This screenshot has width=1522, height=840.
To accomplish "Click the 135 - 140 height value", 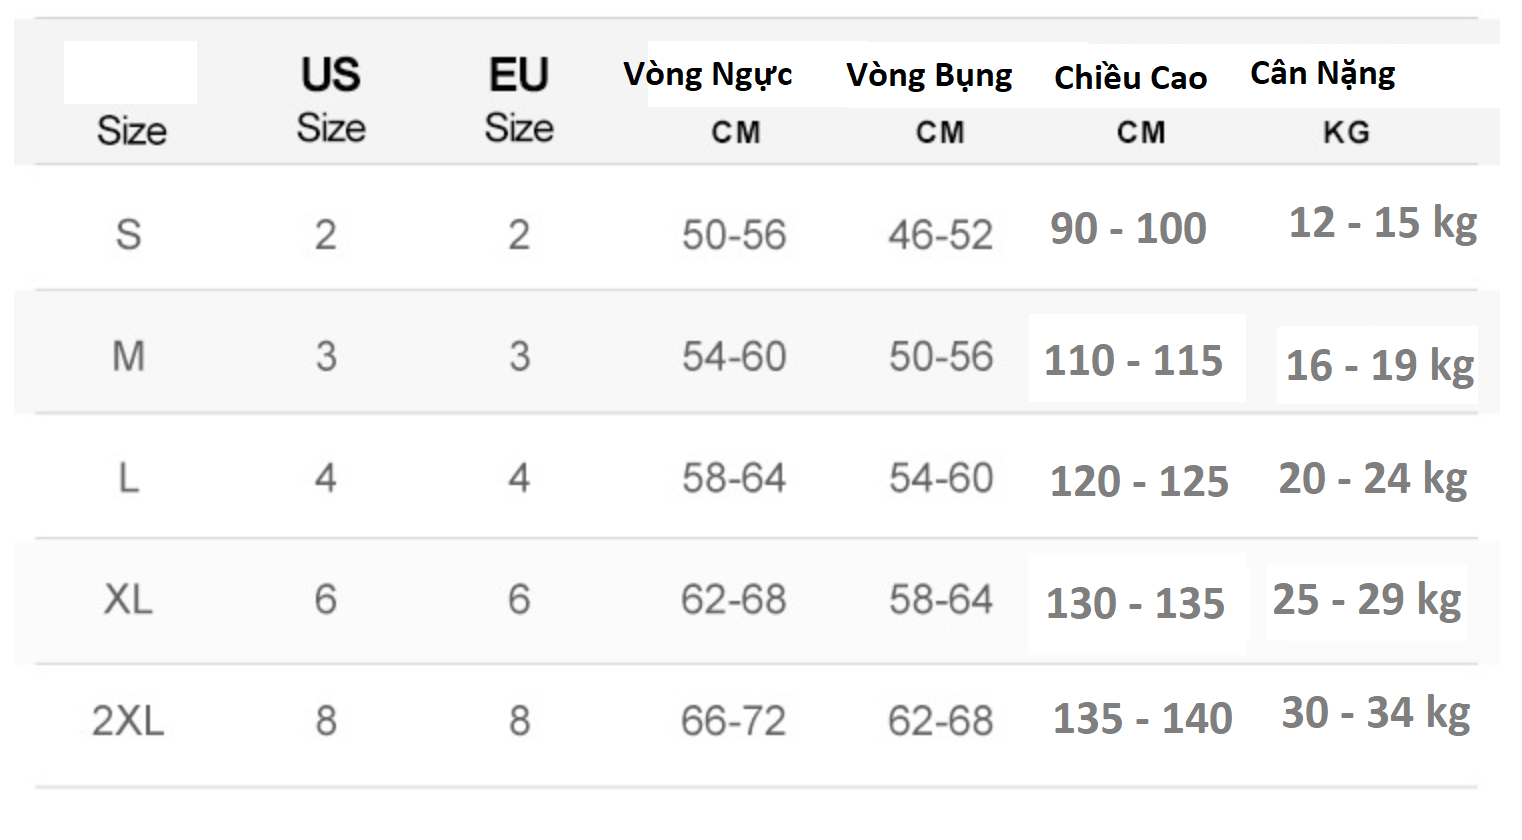I will coord(1142,719).
